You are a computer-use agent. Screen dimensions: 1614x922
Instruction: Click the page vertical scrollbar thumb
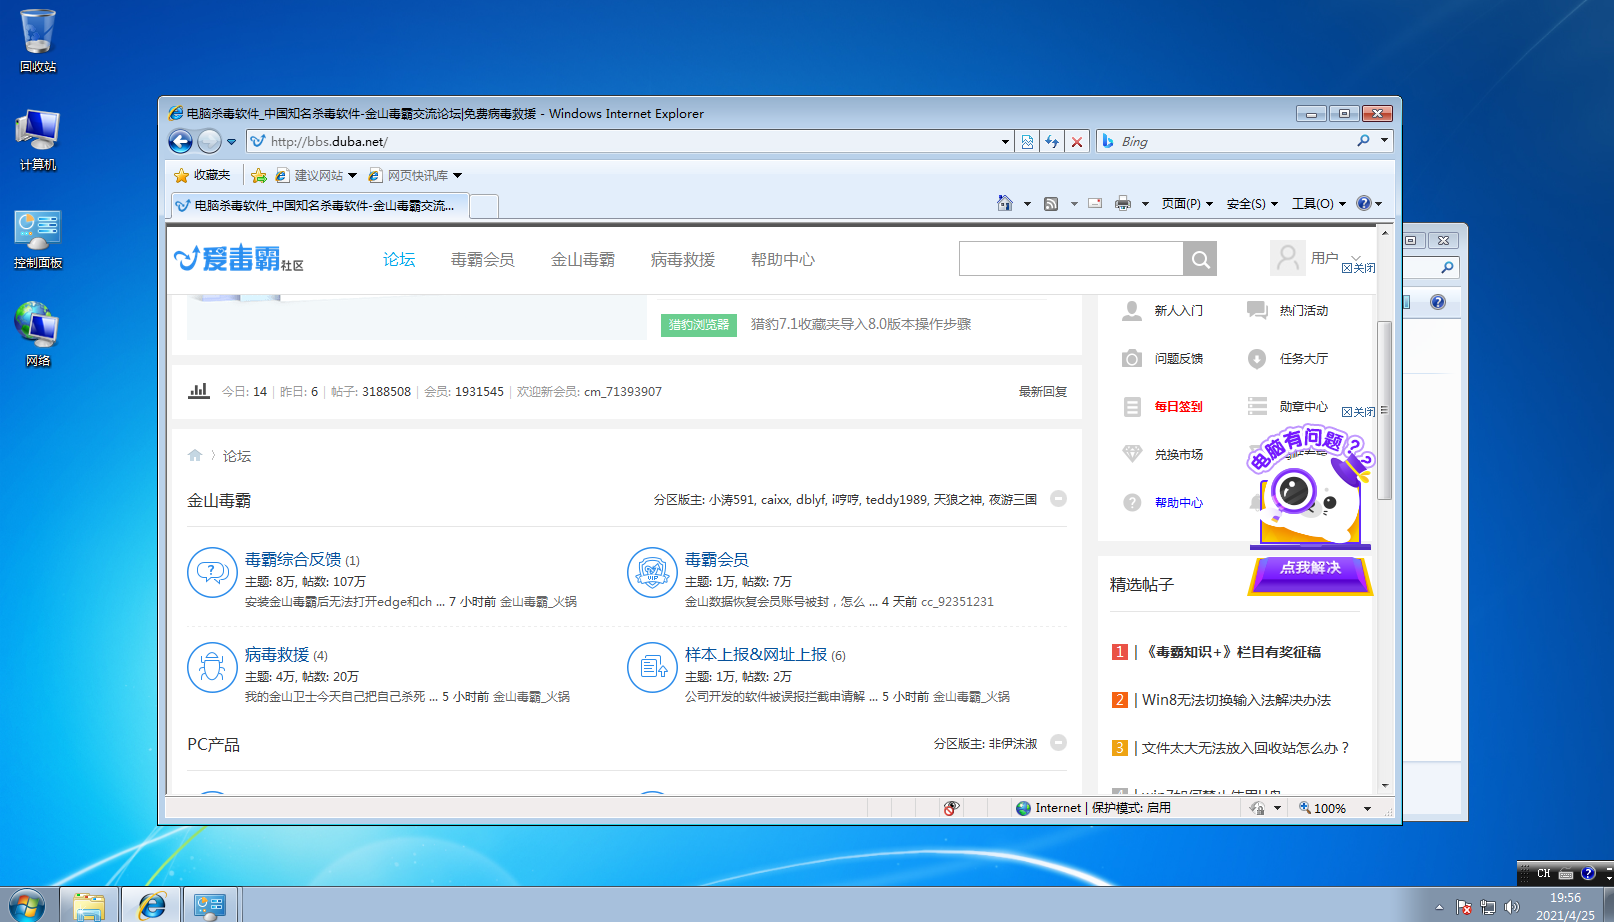tap(1385, 410)
